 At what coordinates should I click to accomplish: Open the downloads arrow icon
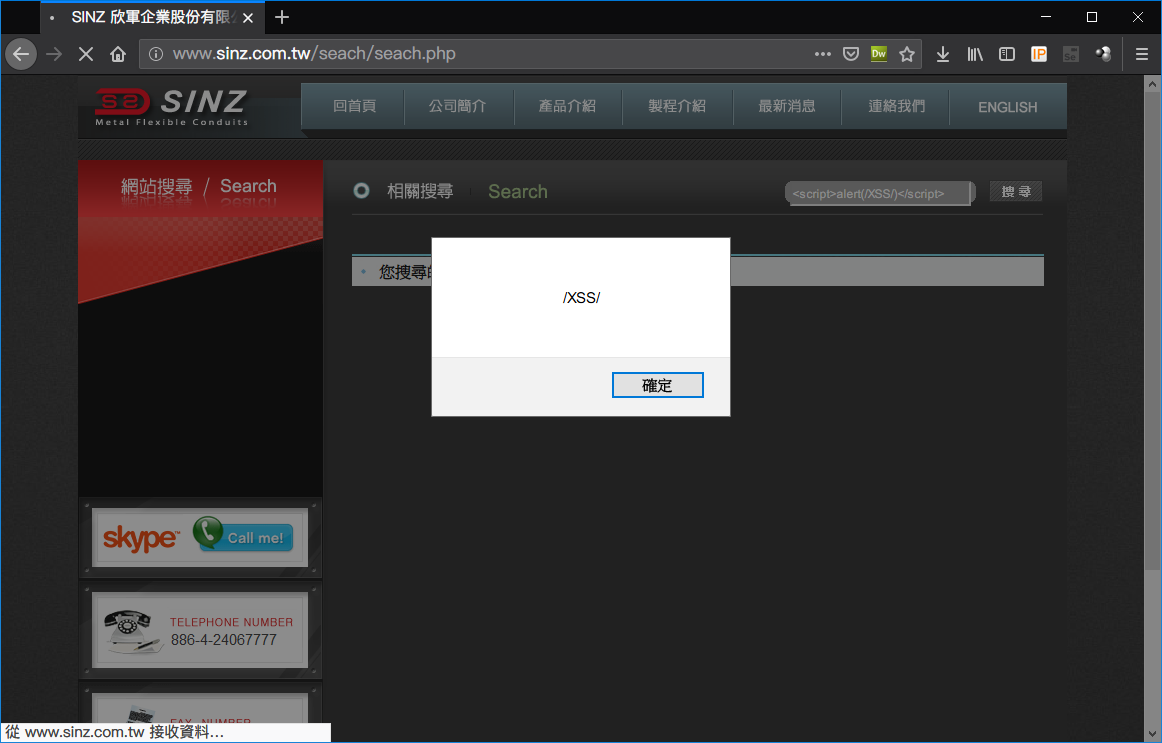pos(943,54)
